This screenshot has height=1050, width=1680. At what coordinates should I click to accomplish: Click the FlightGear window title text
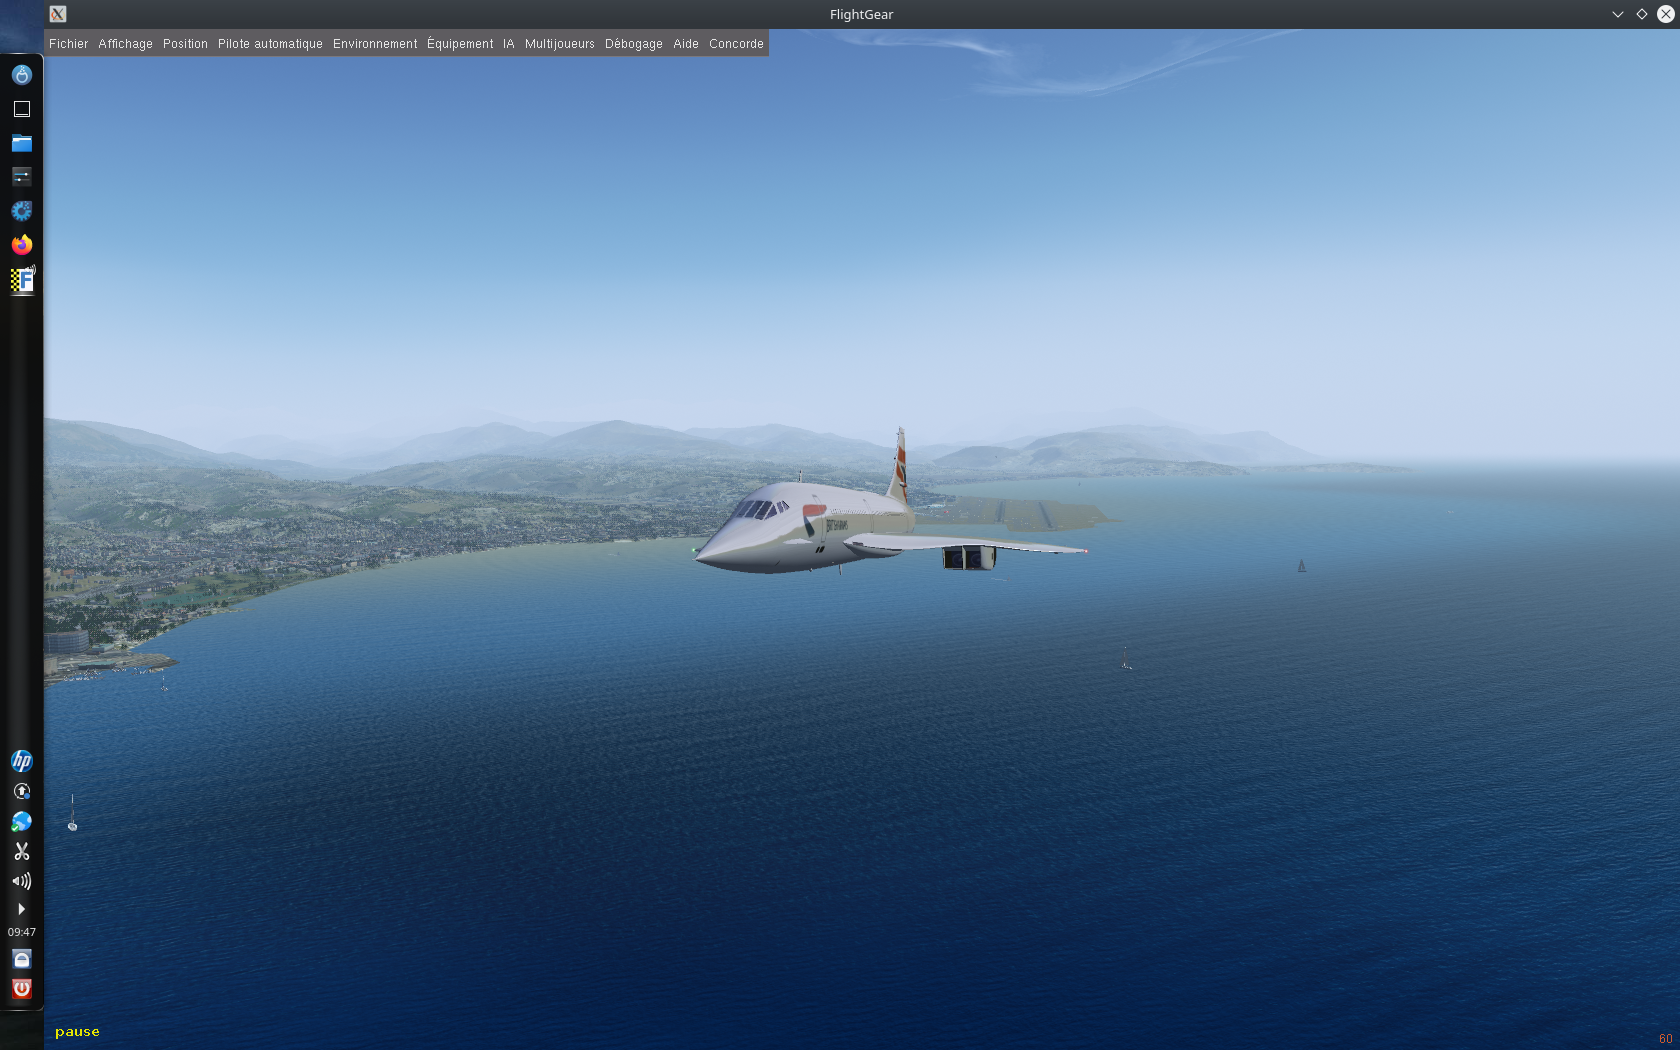click(861, 14)
